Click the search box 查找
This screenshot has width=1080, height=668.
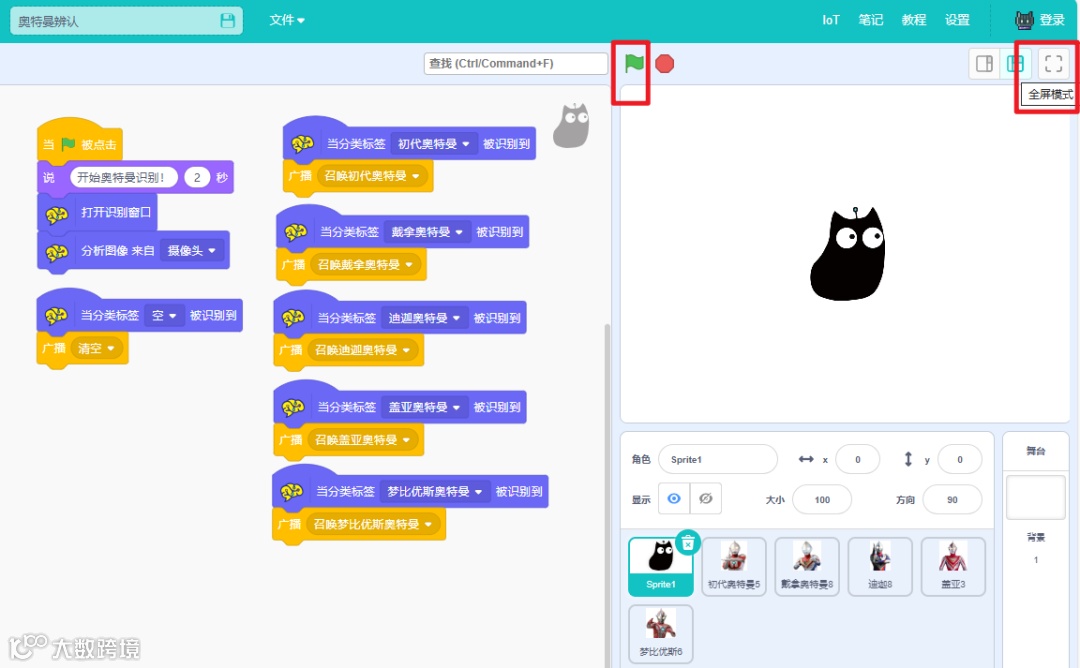515,63
